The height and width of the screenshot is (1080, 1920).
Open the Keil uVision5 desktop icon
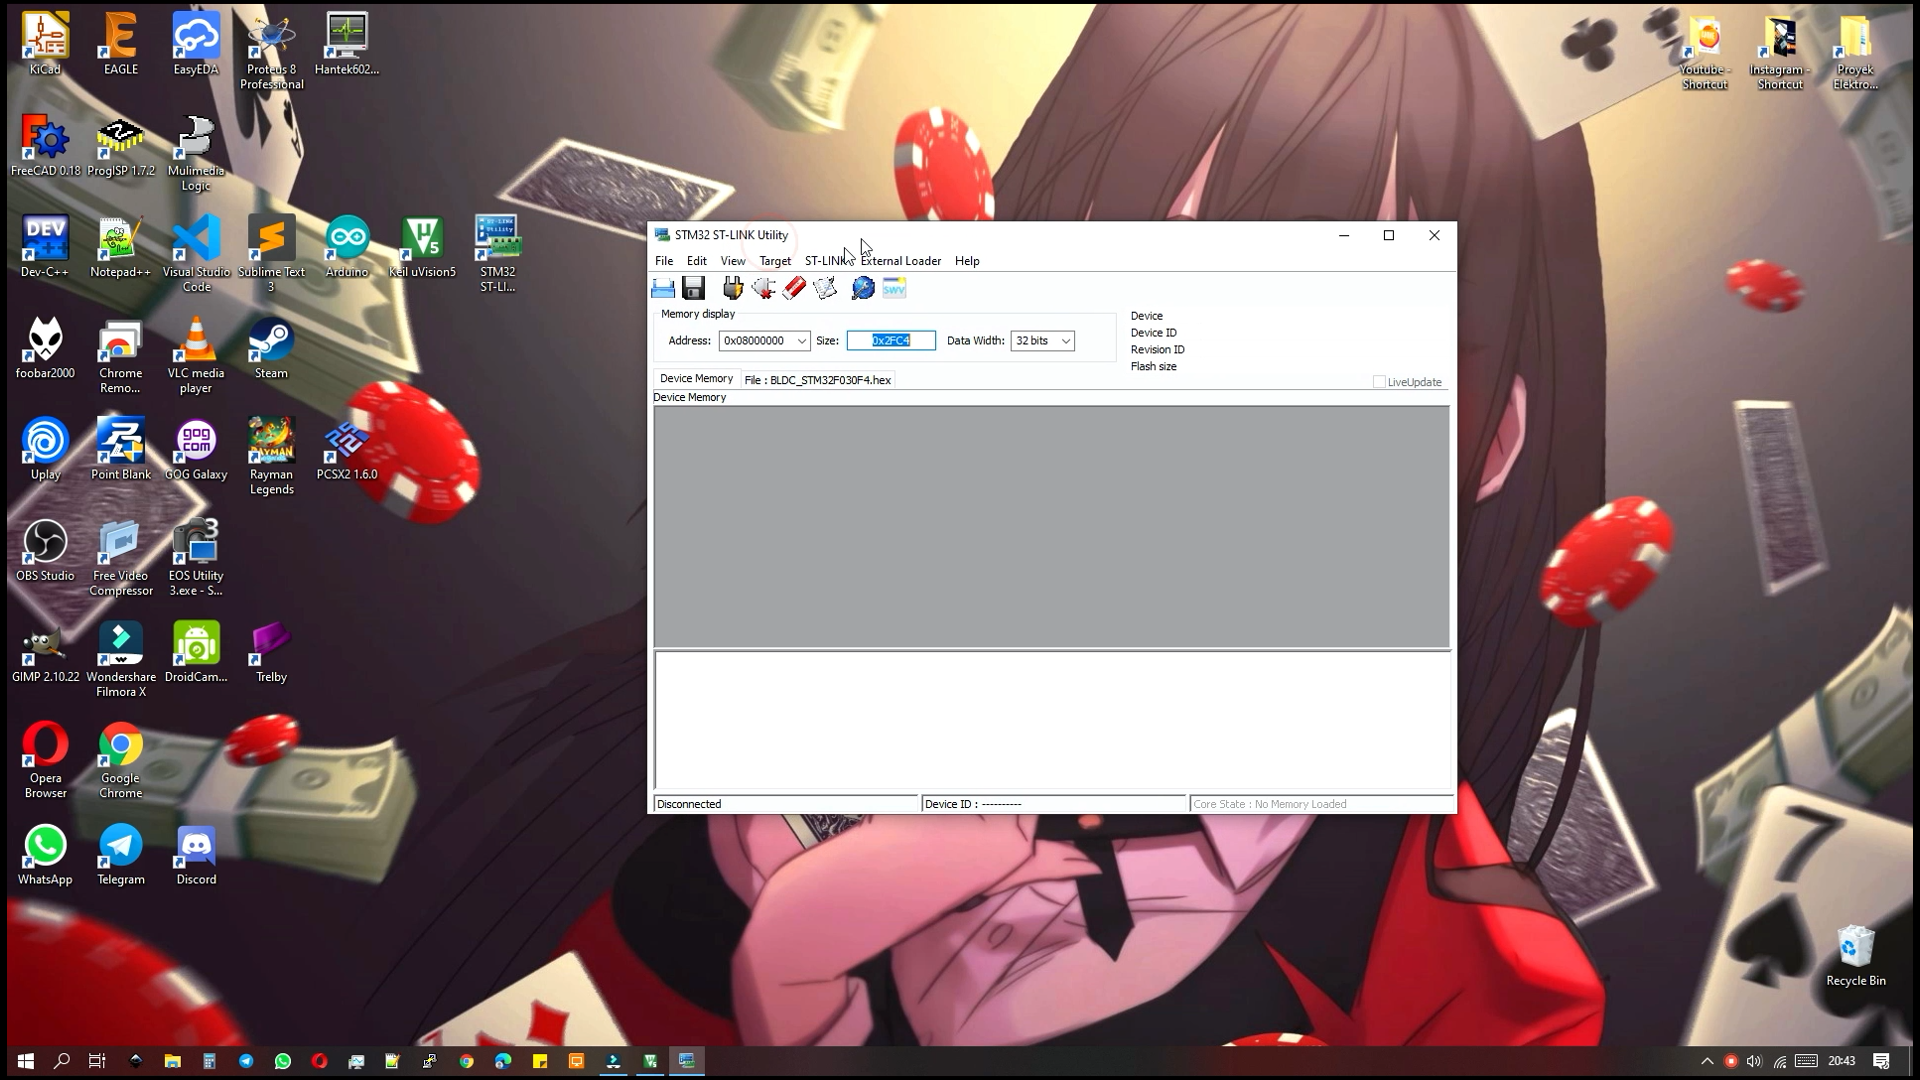point(422,247)
